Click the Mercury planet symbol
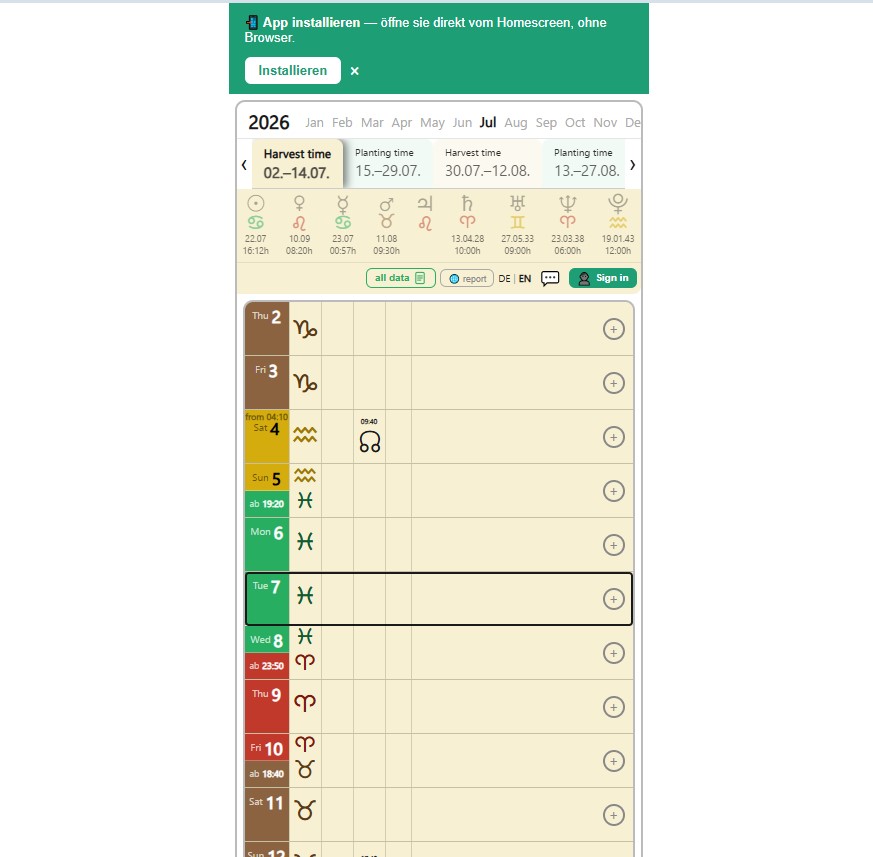The width and height of the screenshot is (873, 857). [x=343, y=204]
